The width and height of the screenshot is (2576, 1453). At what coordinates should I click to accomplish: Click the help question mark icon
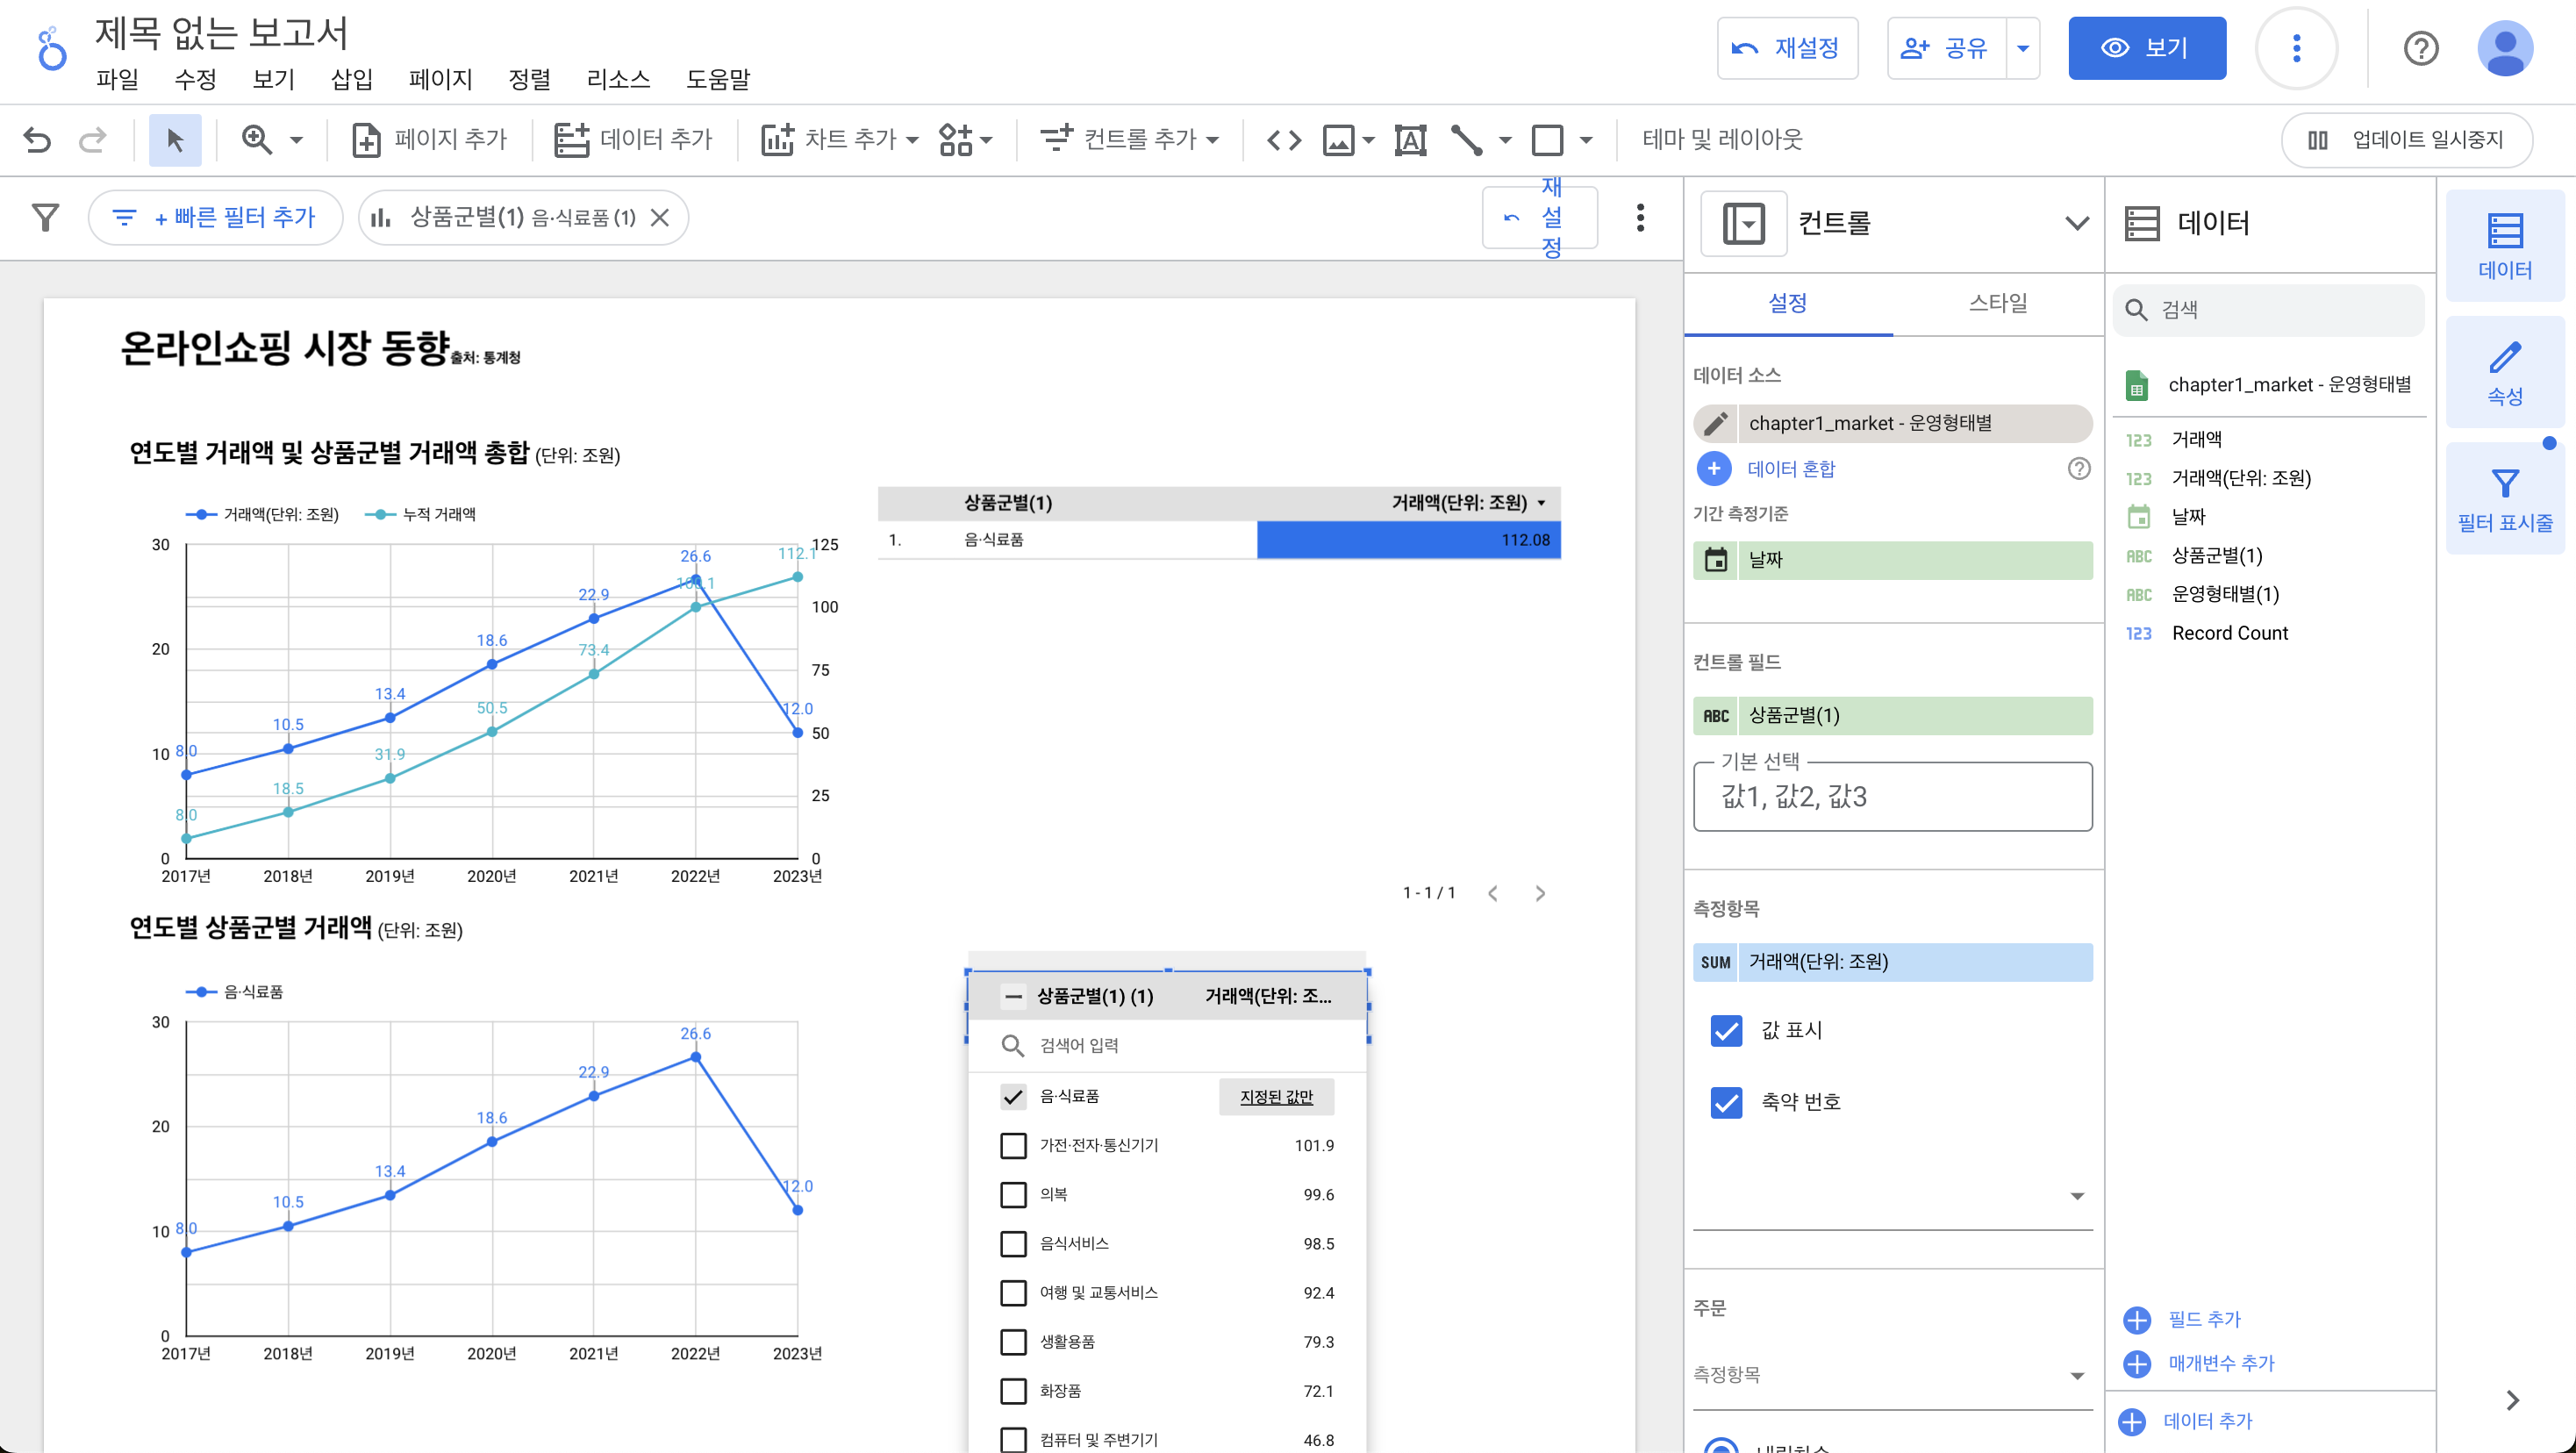[x=2420, y=48]
